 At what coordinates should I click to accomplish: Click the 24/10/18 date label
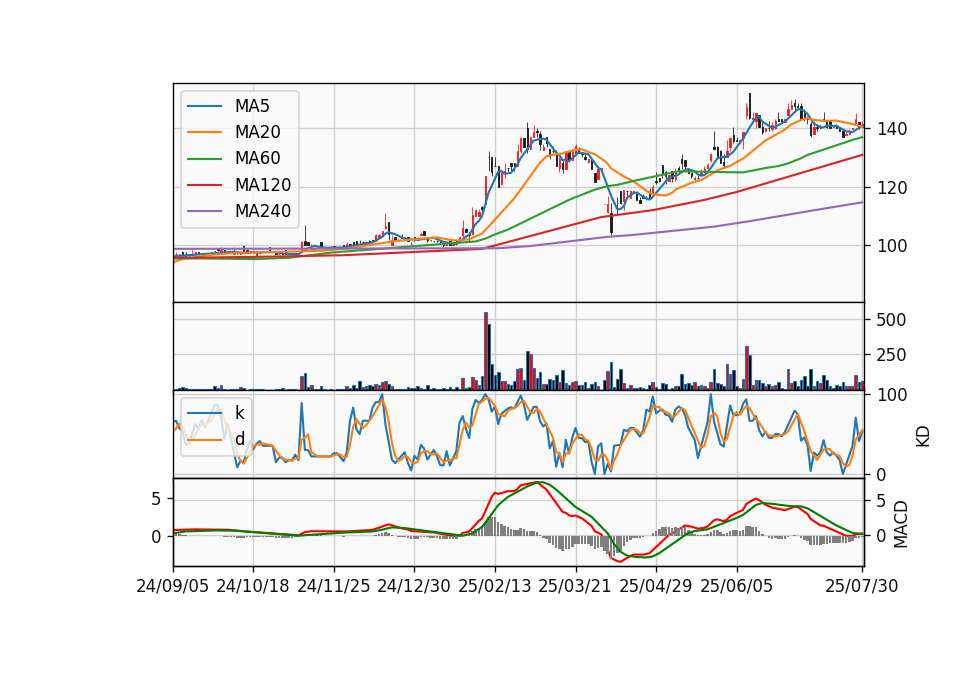(x=253, y=586)
